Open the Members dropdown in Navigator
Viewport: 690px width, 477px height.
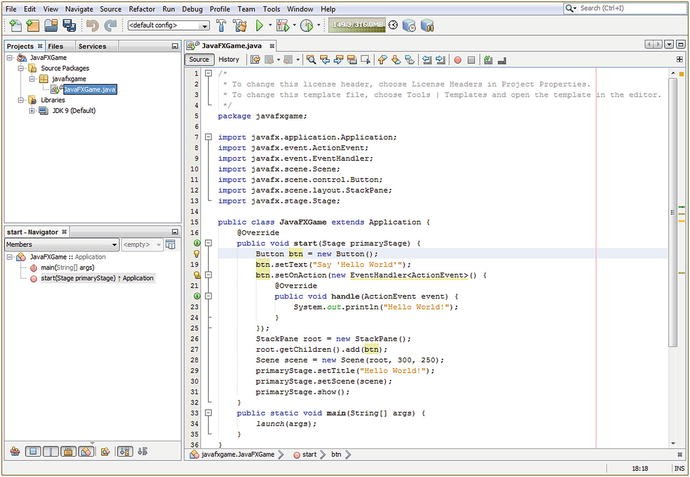pyautogui.click(x=60, y=244)
